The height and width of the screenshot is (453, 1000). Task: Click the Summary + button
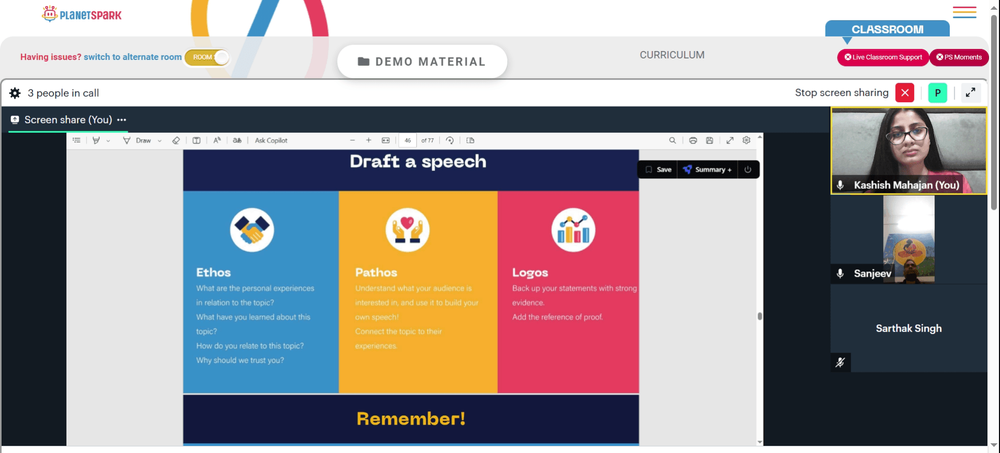(707, 170)
